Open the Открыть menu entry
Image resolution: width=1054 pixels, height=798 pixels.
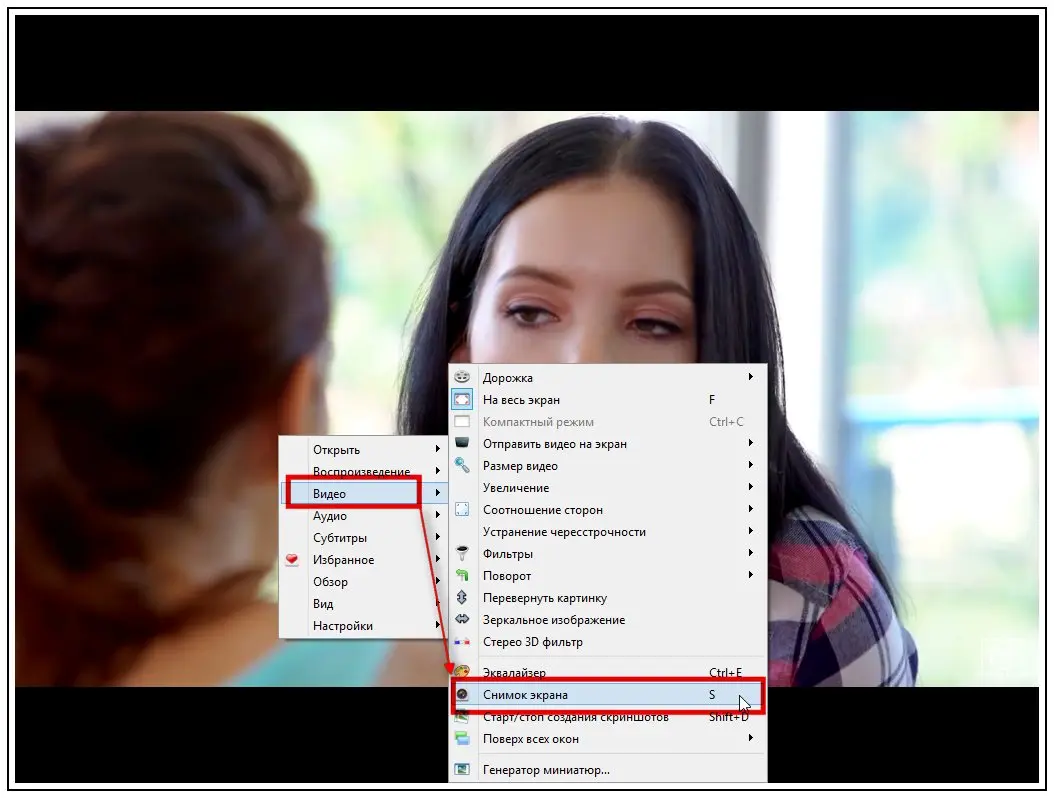pos(363,450)
